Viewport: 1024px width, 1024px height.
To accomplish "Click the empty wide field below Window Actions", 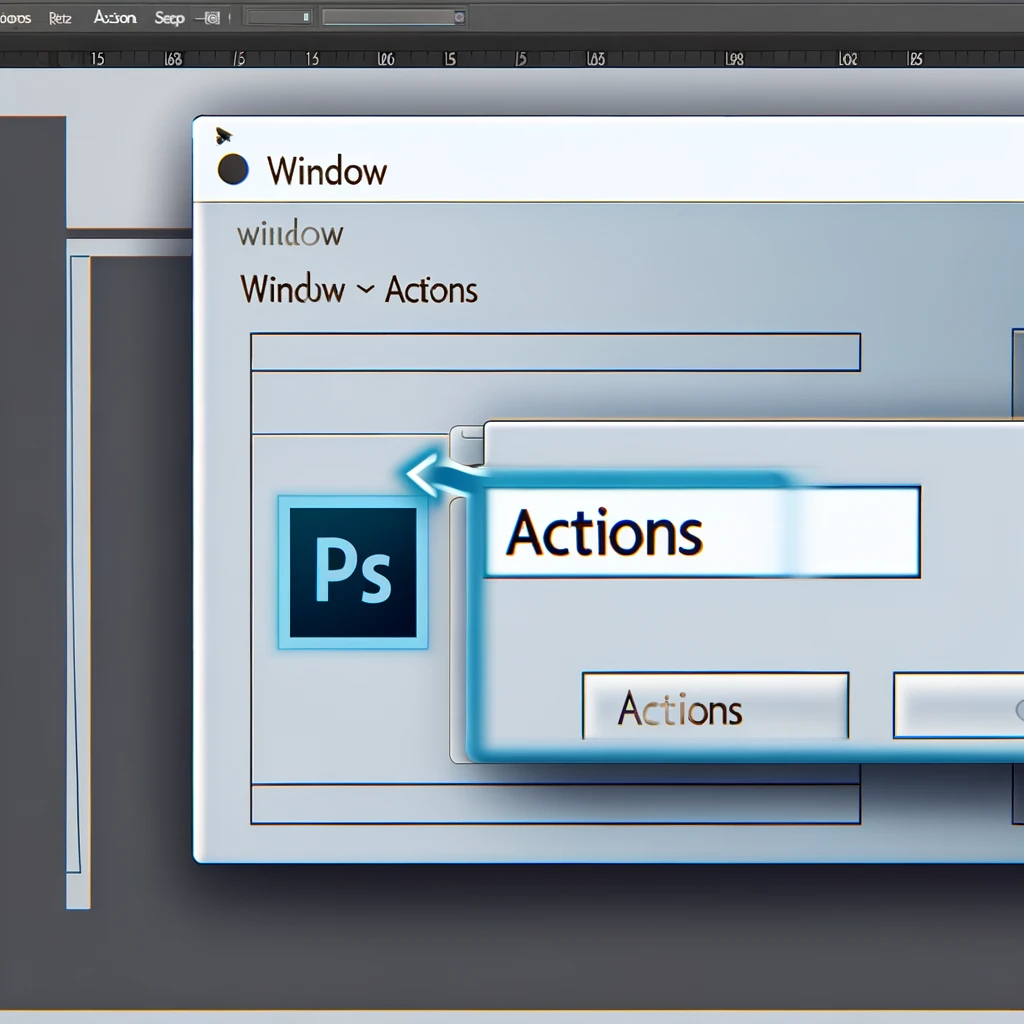I will 555,352.
